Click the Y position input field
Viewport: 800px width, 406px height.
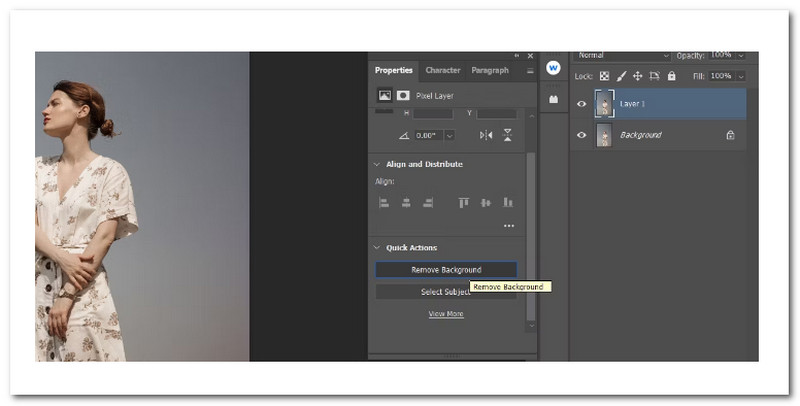(x=496, y=114)
